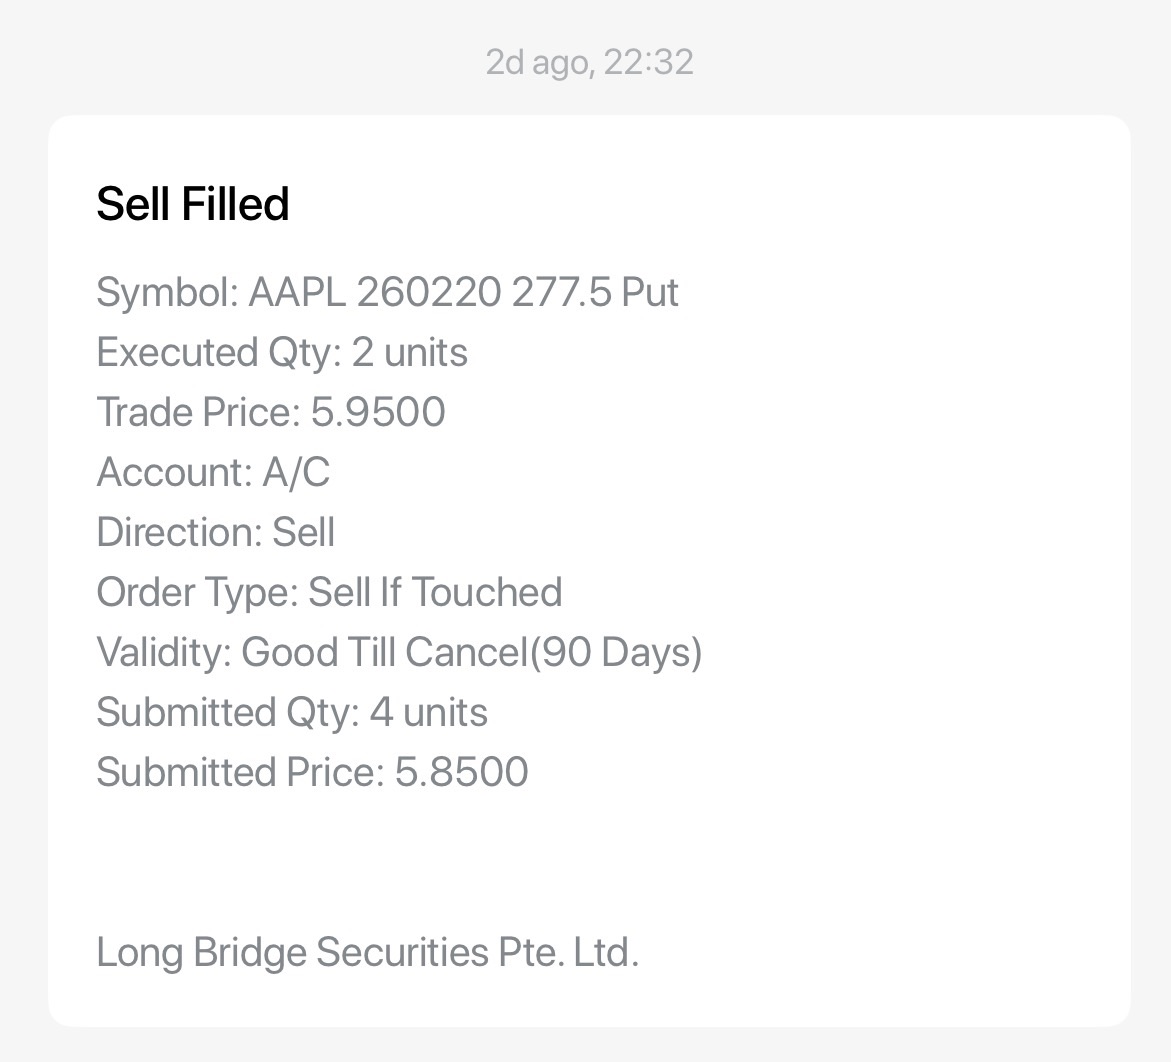Select the "Sell If Touched" order type value
The width and height of the screenshot is (1171, 1062).
coord(435,592)
